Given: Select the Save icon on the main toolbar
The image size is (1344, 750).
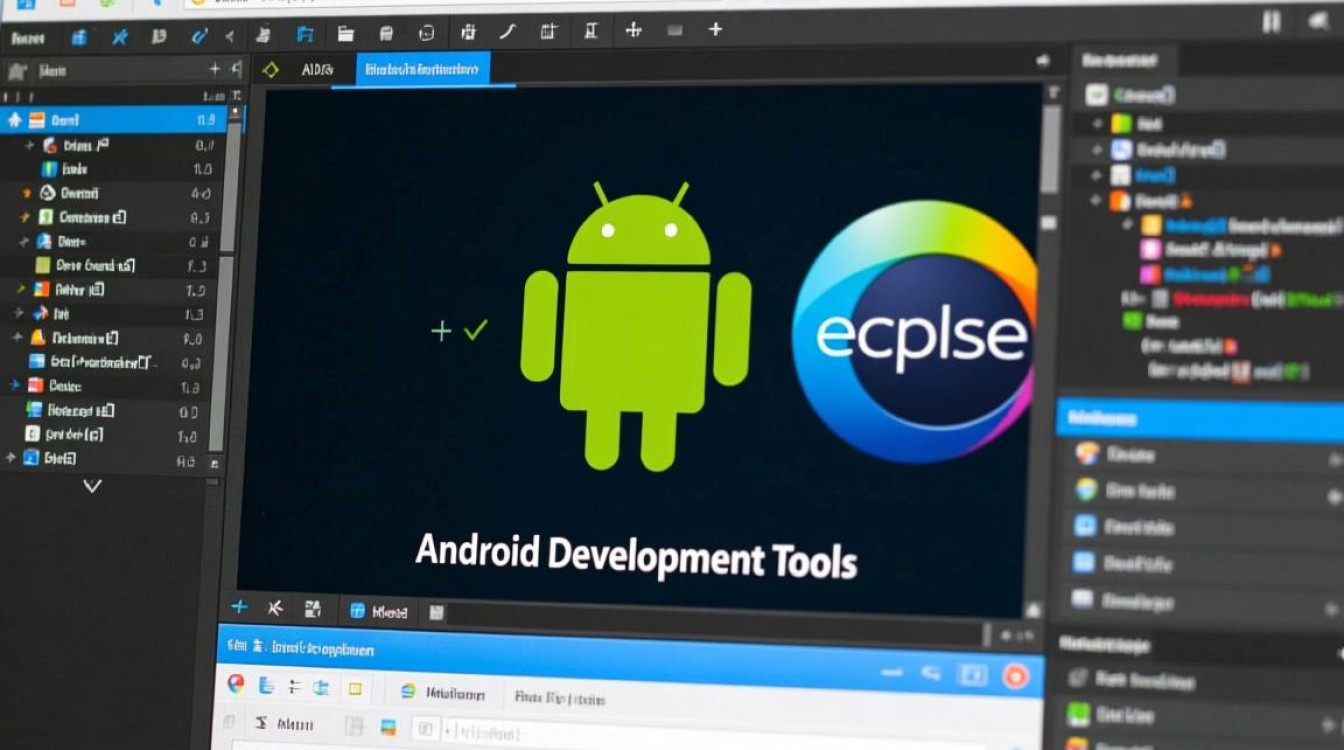Looking at the screenshot, I should pos(388,31).
